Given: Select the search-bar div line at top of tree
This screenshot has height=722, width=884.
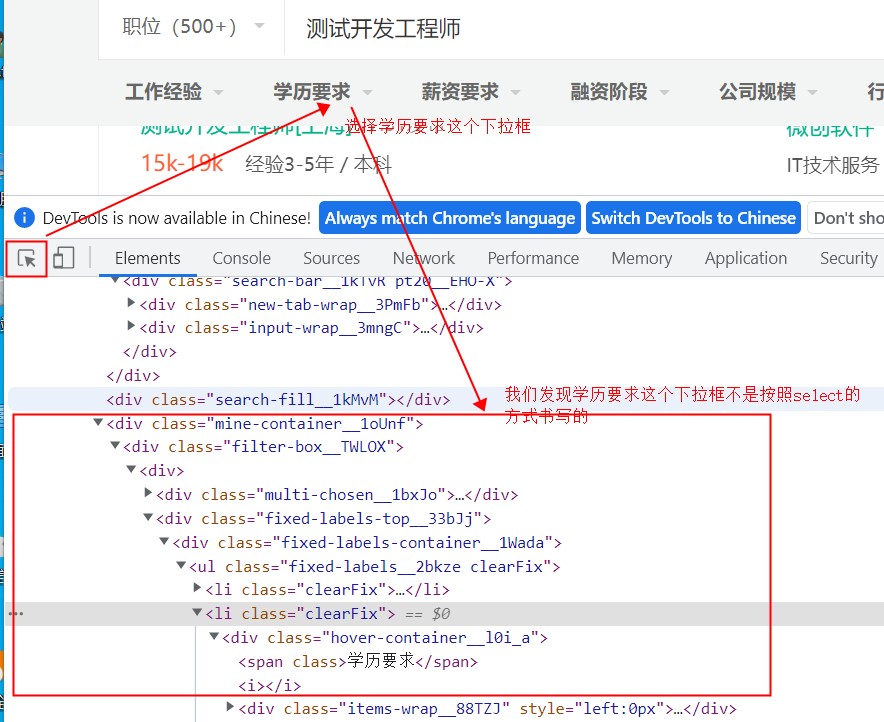Looking at the screenshot, I should point(317,281).
